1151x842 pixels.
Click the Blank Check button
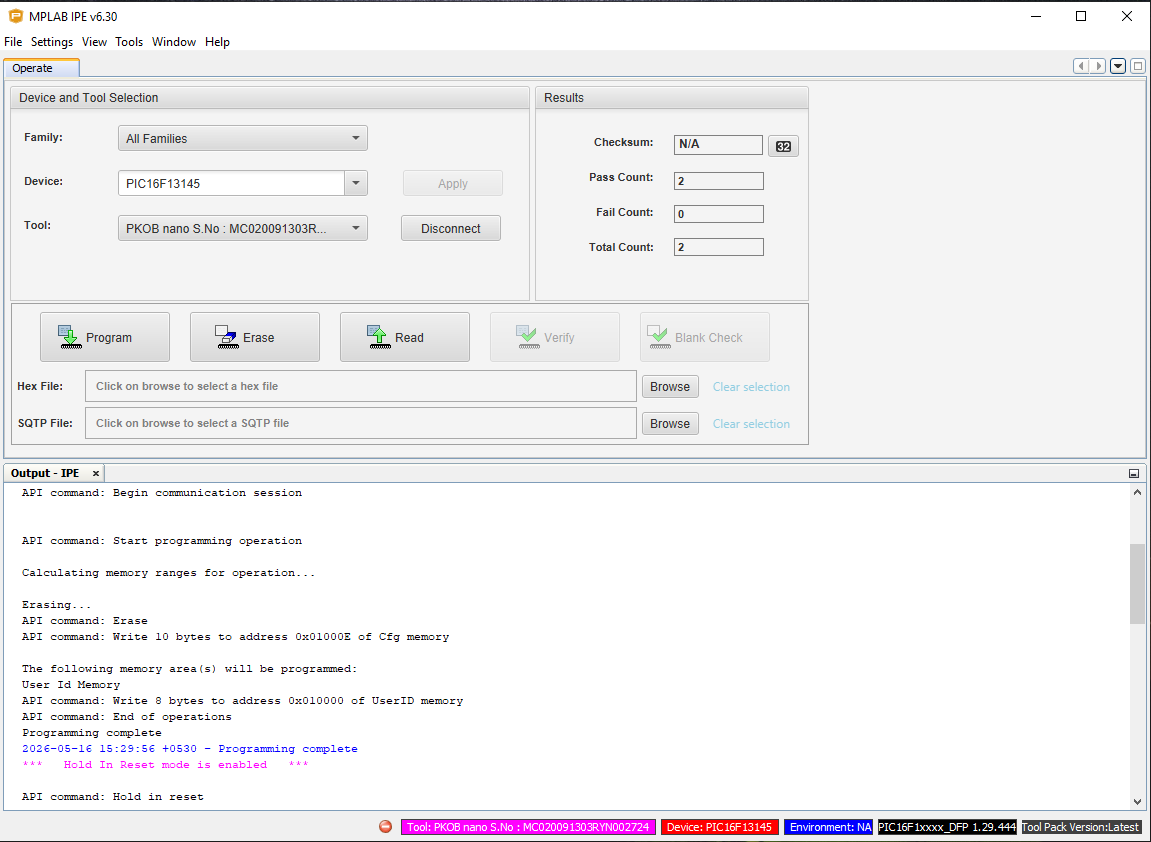[705, 337]
